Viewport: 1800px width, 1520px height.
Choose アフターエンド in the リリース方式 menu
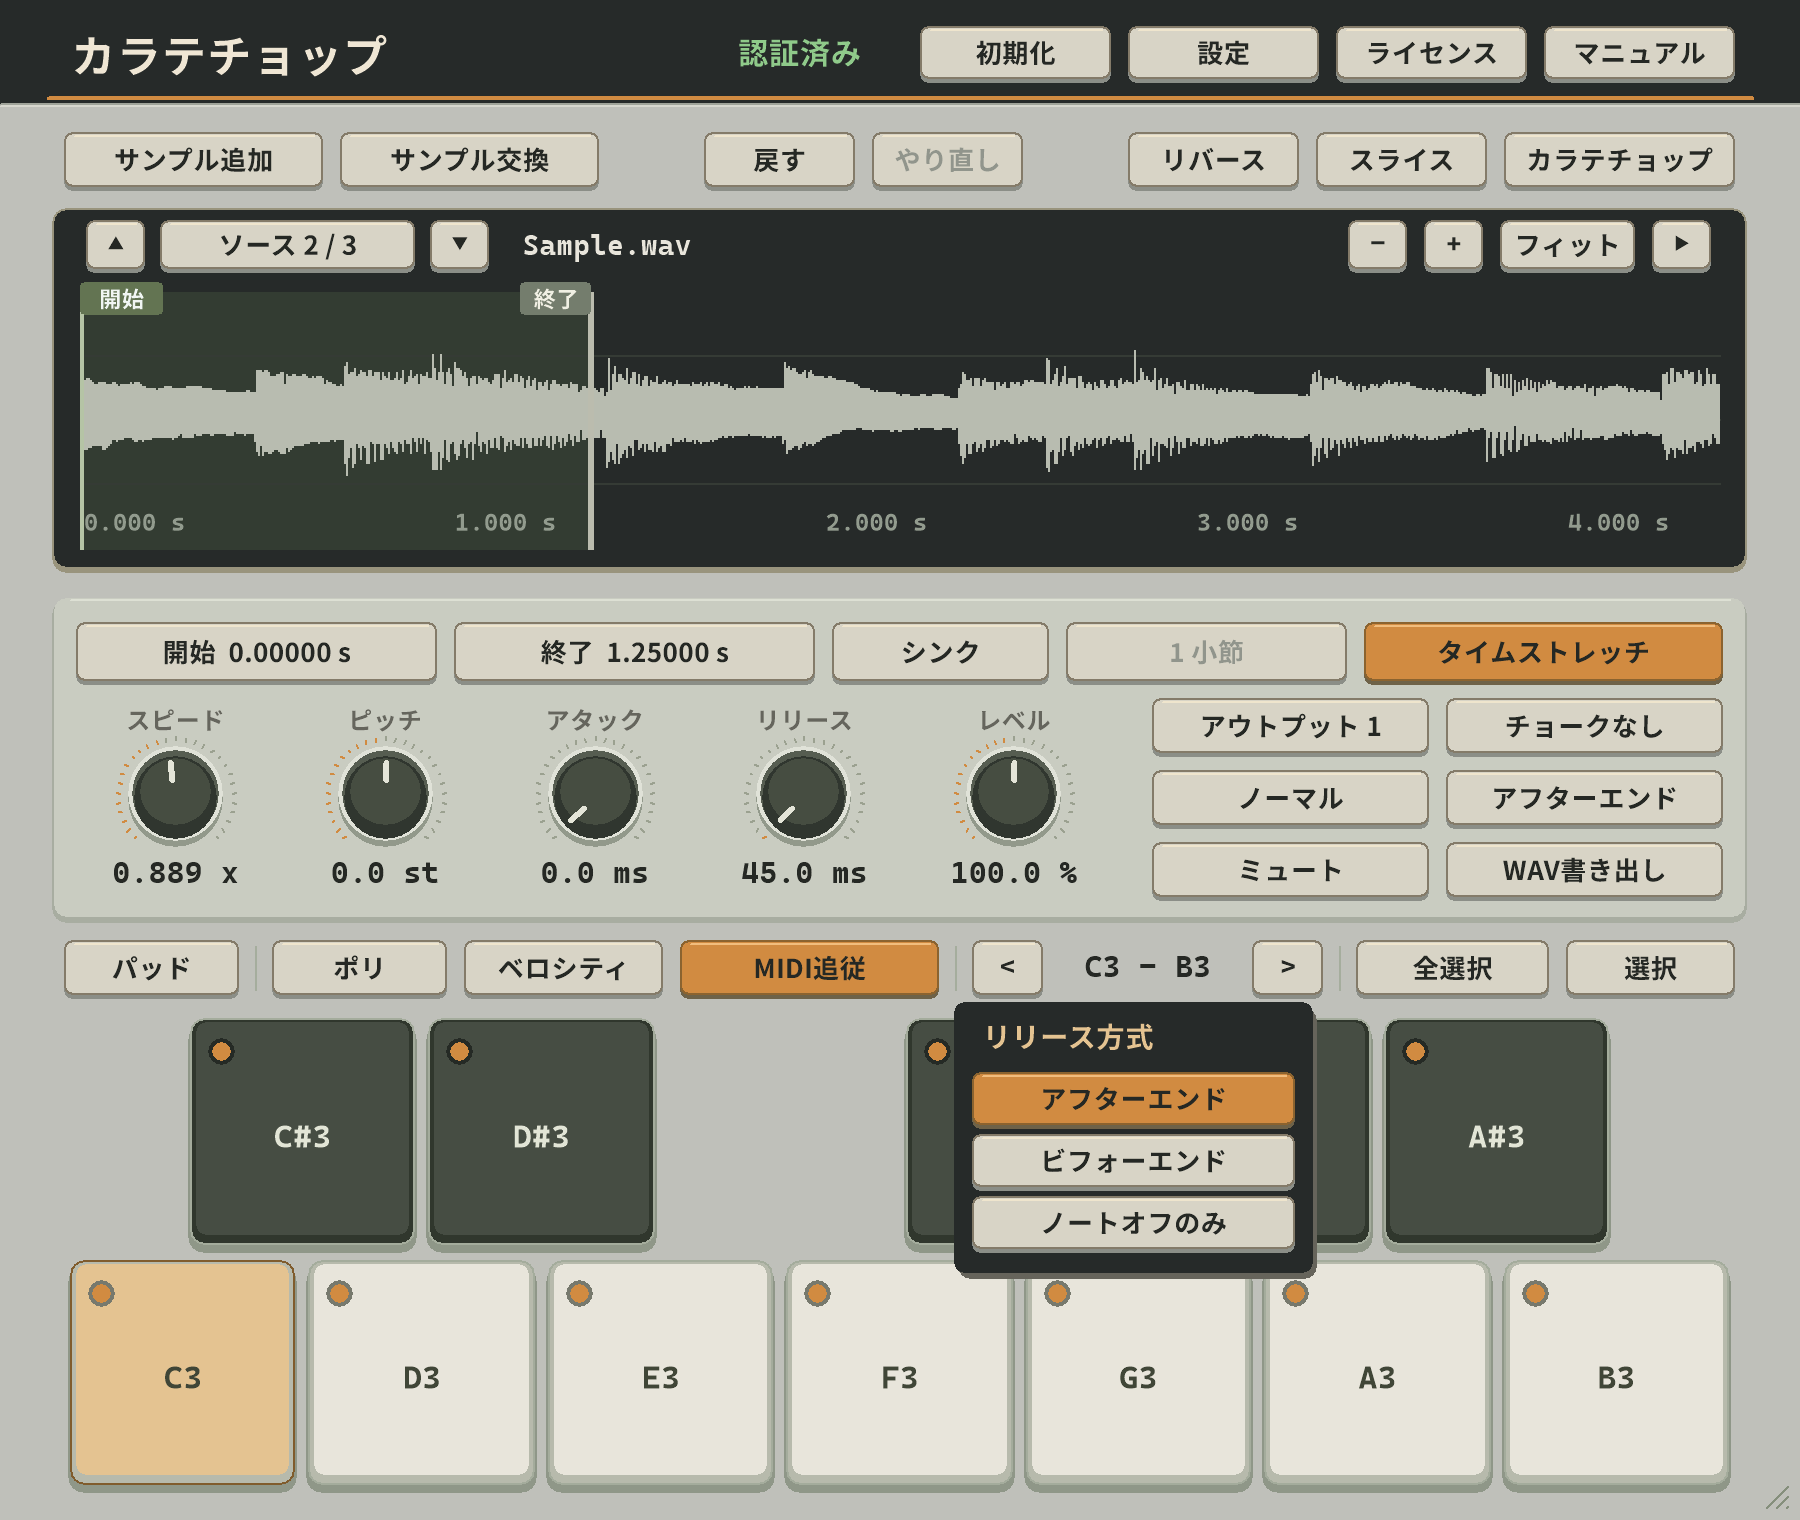click(1133, 1099)
